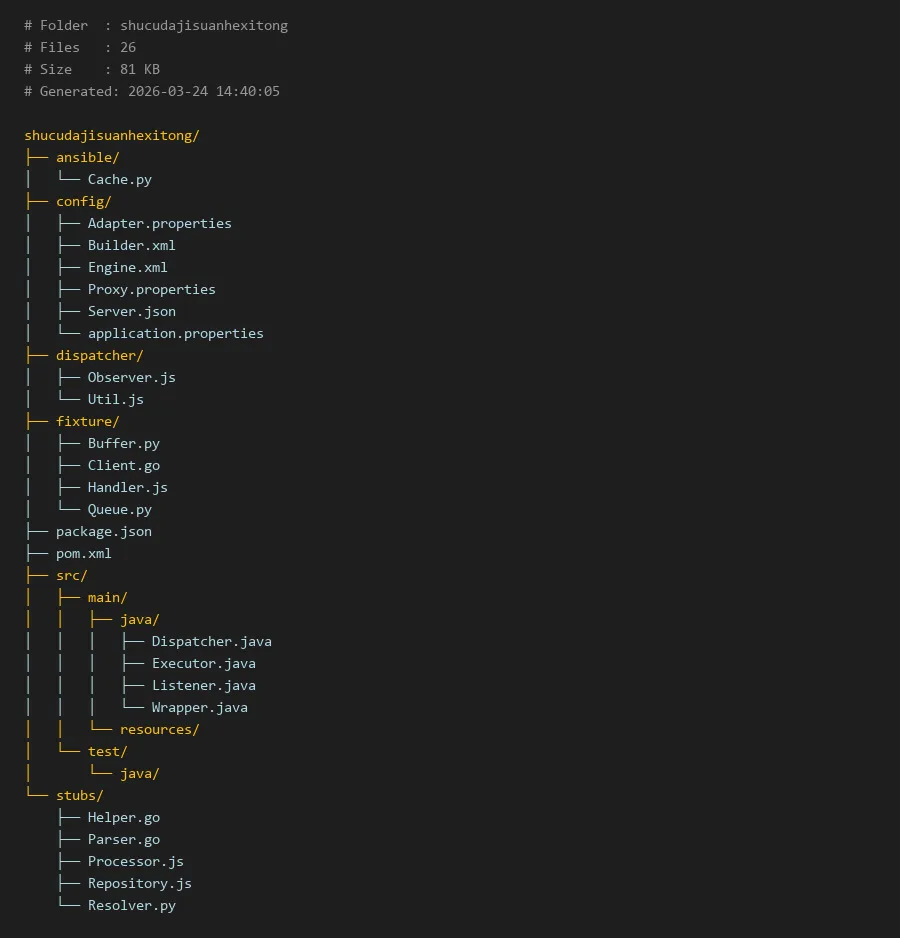900x938 pixels.
Task: Open the pom.xml file
Action: (x=84, y=553)
